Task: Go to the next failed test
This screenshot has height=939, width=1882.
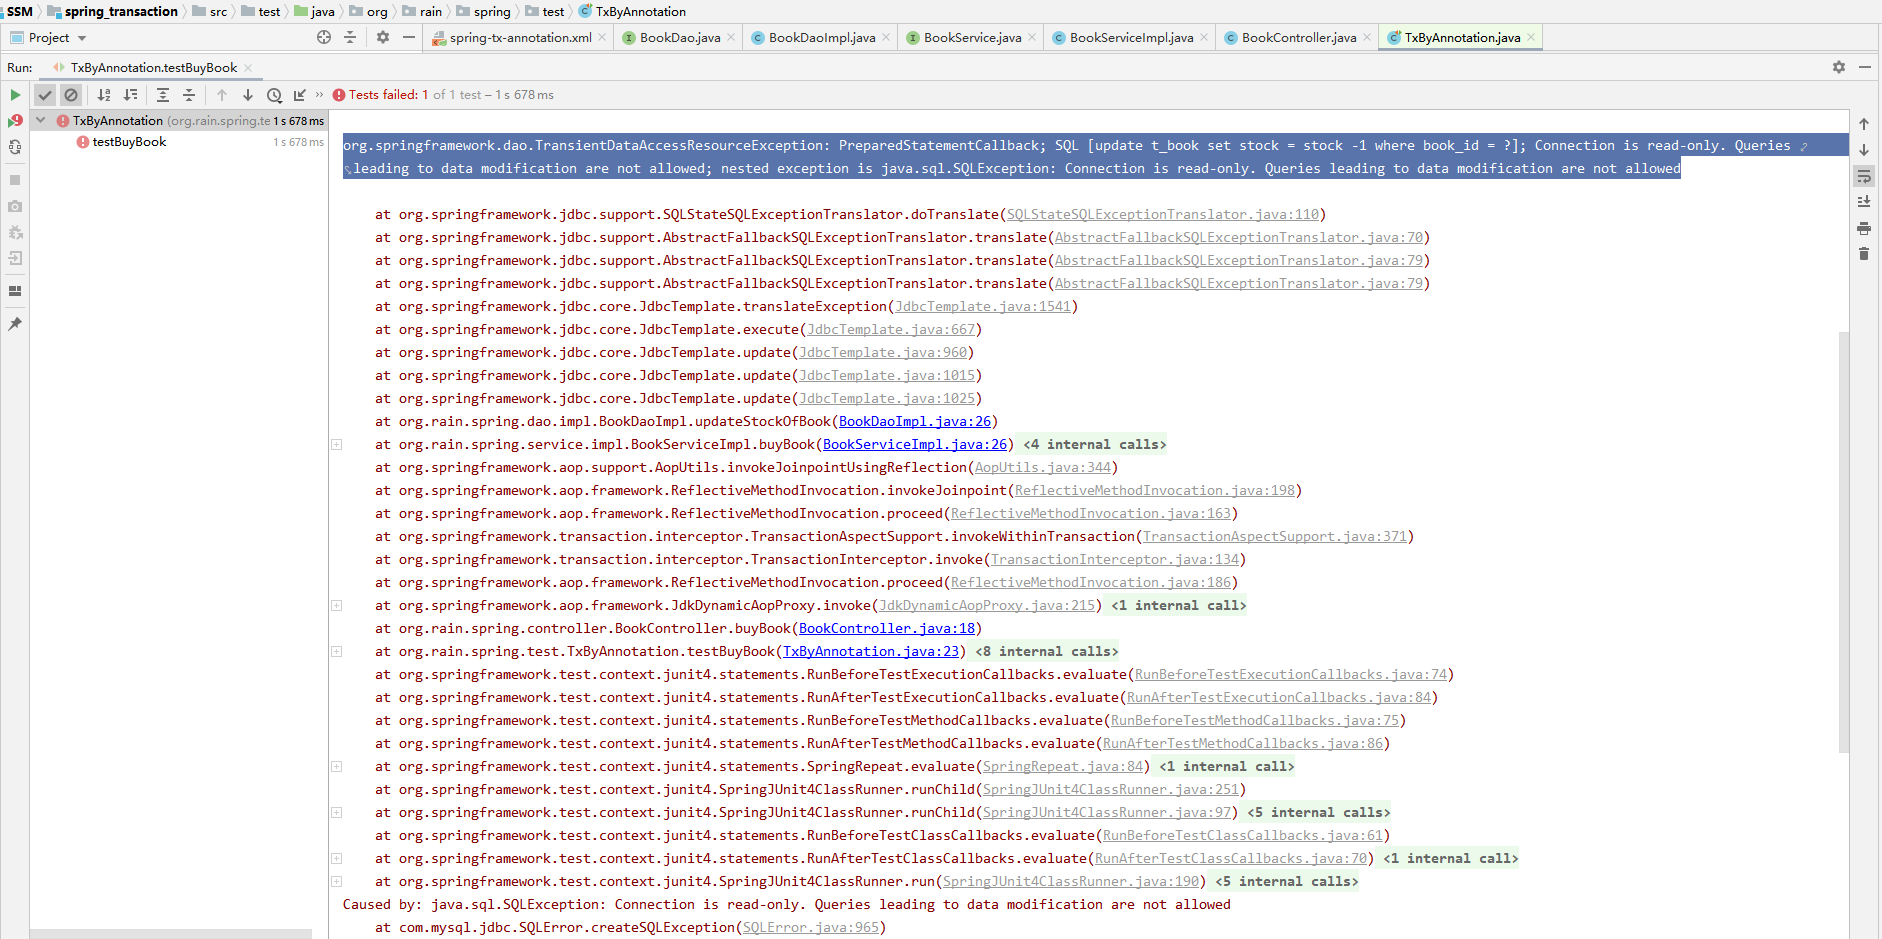Action: click(248, 95)
